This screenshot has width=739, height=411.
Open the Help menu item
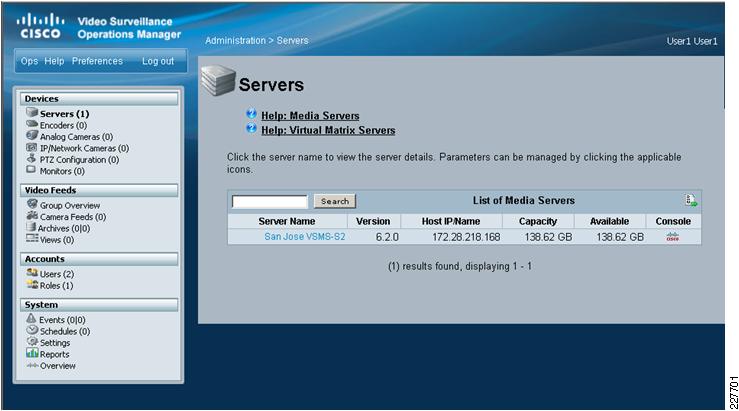54,61
